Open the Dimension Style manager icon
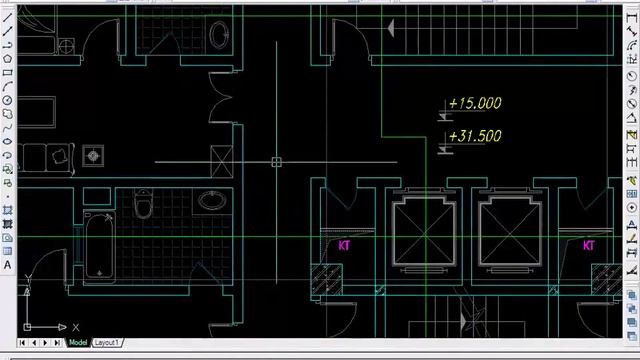Screen dimensions: 640x360 (632, 269)
